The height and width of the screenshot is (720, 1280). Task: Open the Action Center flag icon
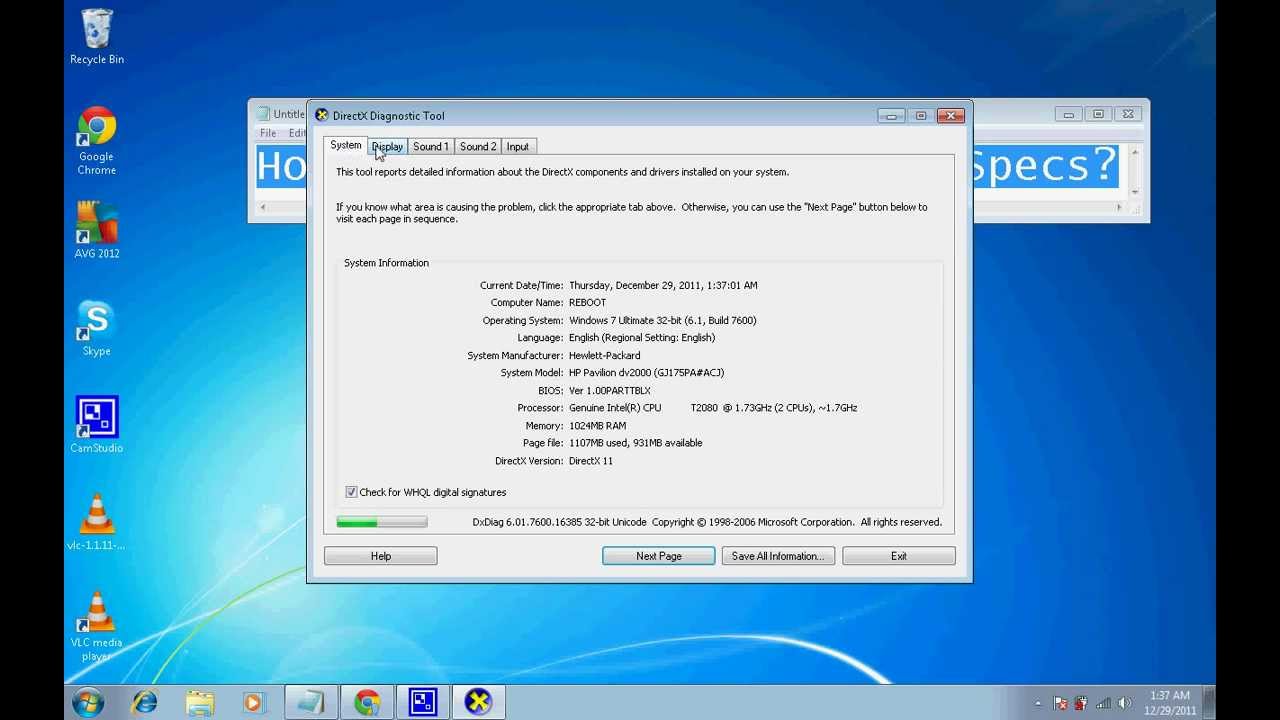pyautogui.click(x=1060, y=703)
